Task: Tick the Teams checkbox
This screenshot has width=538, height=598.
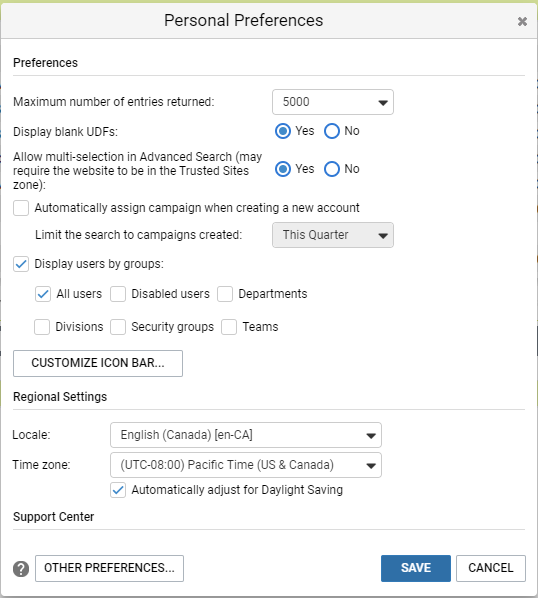Action: point(229,327)
